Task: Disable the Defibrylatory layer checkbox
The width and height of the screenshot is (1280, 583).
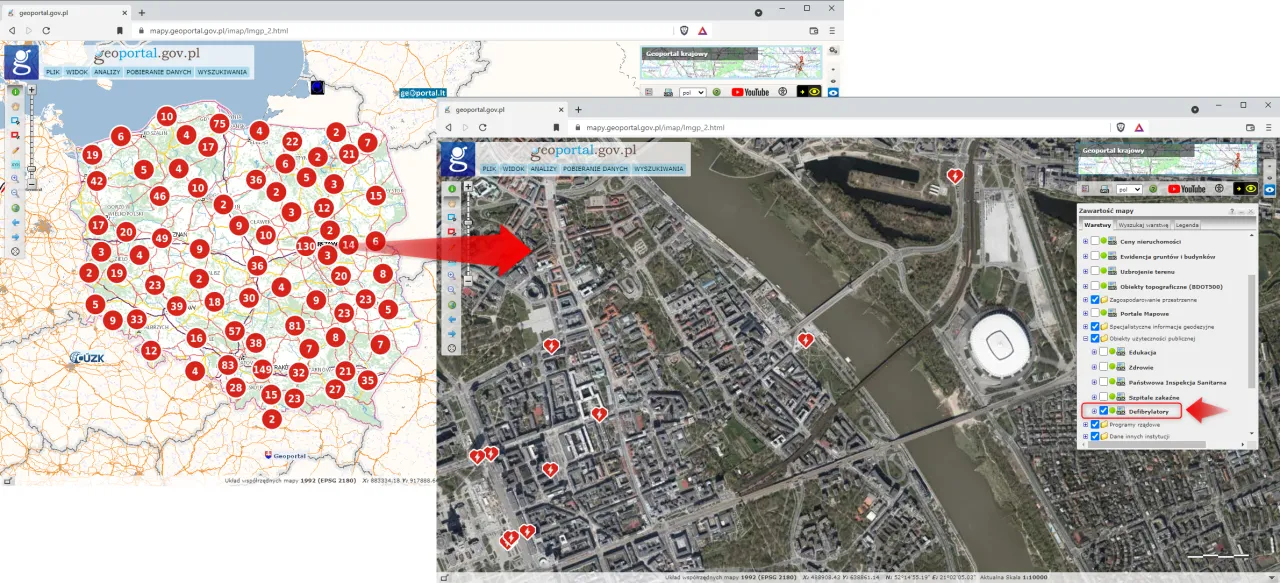Action: 1104,410
